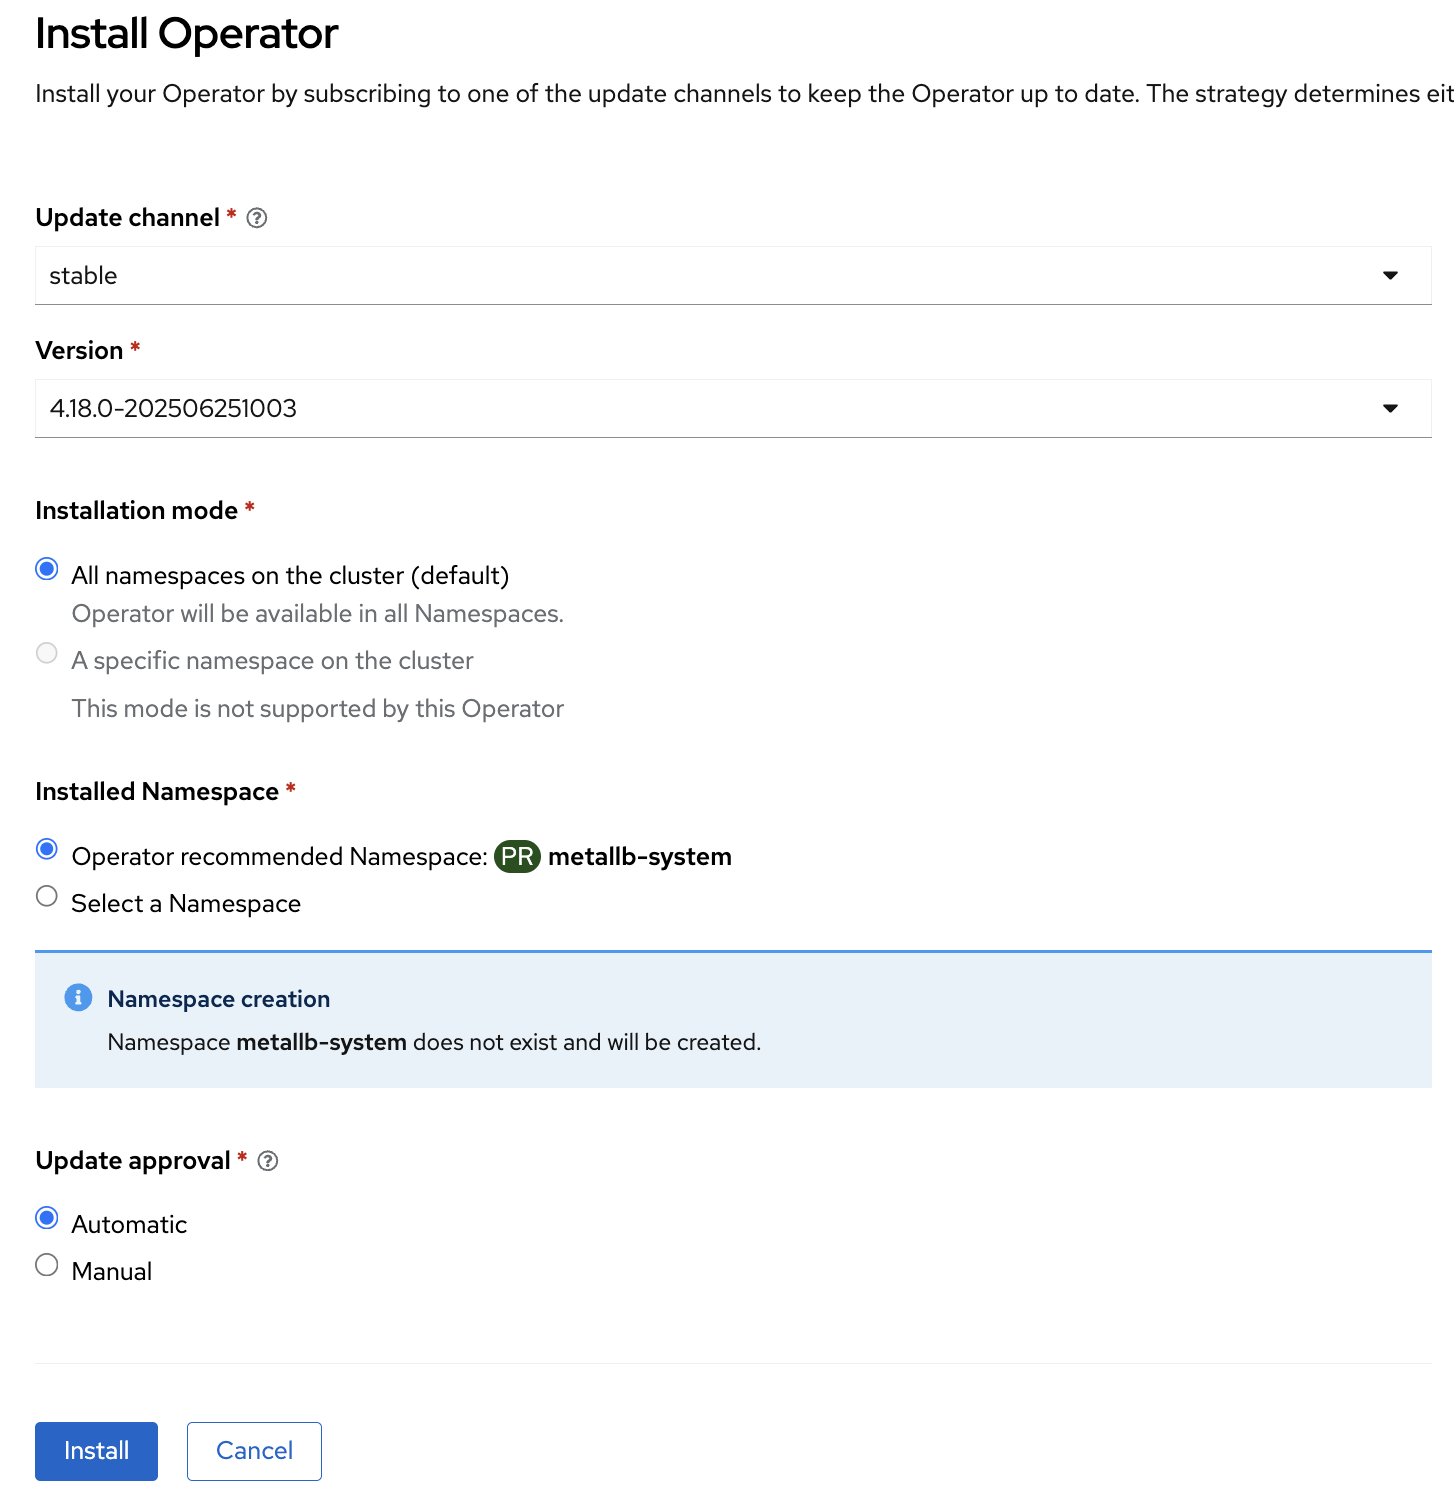Image resolution: width=1454 pixels, height=1502 pixels.
Task: Click the Update approval help icon
Action: coord(268,1161)
